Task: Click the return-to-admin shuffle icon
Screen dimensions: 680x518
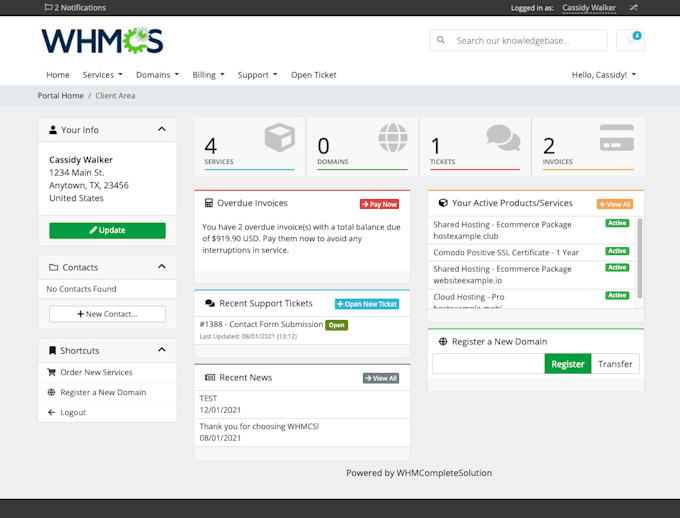Action: 633,7
